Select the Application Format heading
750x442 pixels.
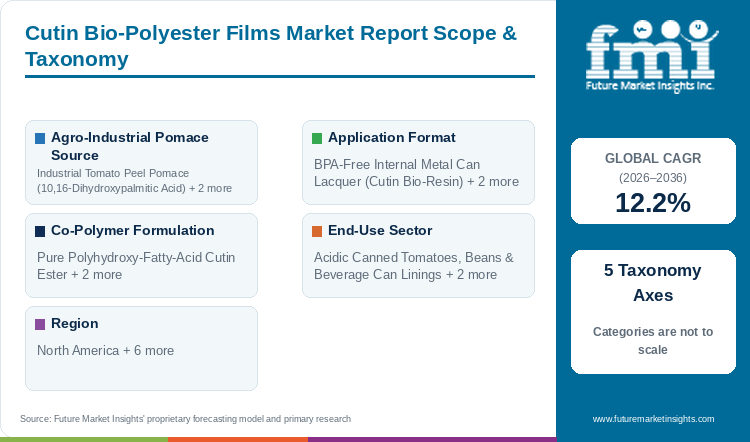(392, 138)
